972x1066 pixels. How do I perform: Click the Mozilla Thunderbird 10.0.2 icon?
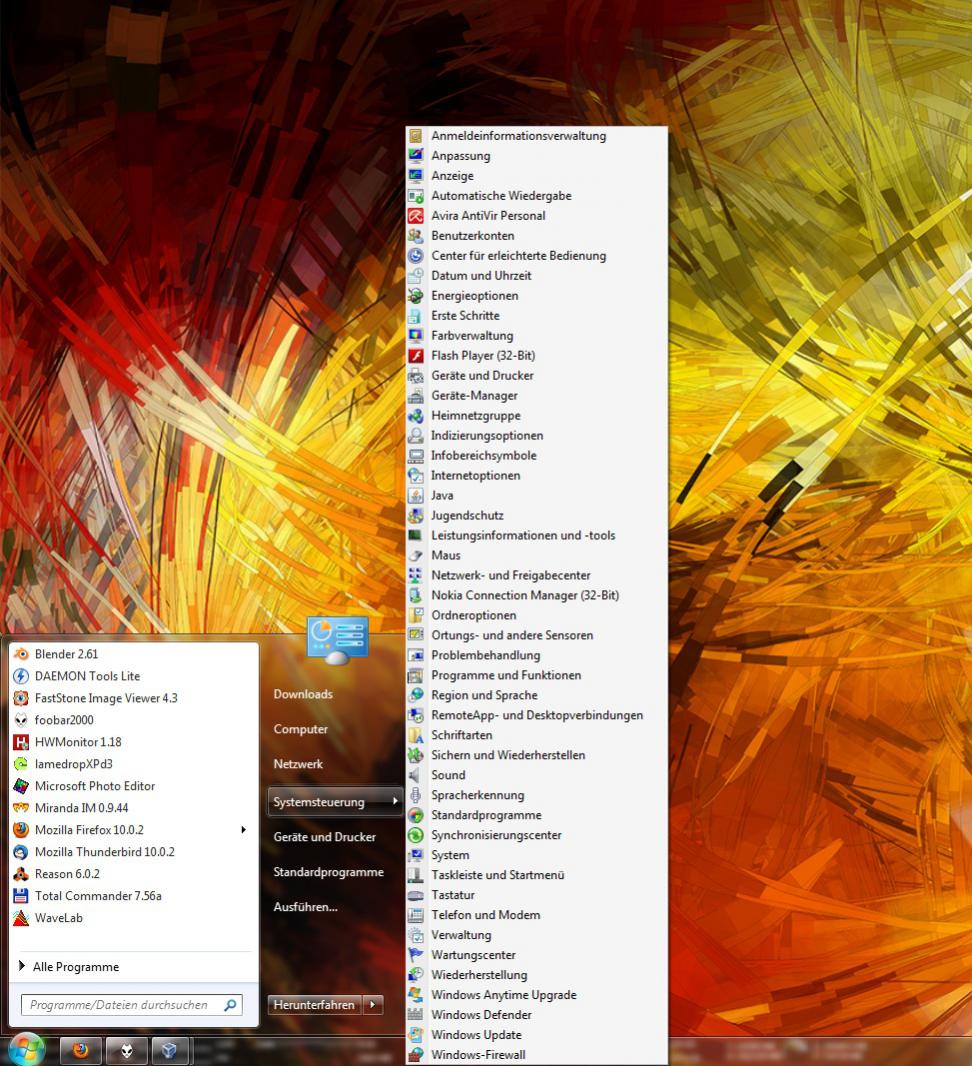21,852
